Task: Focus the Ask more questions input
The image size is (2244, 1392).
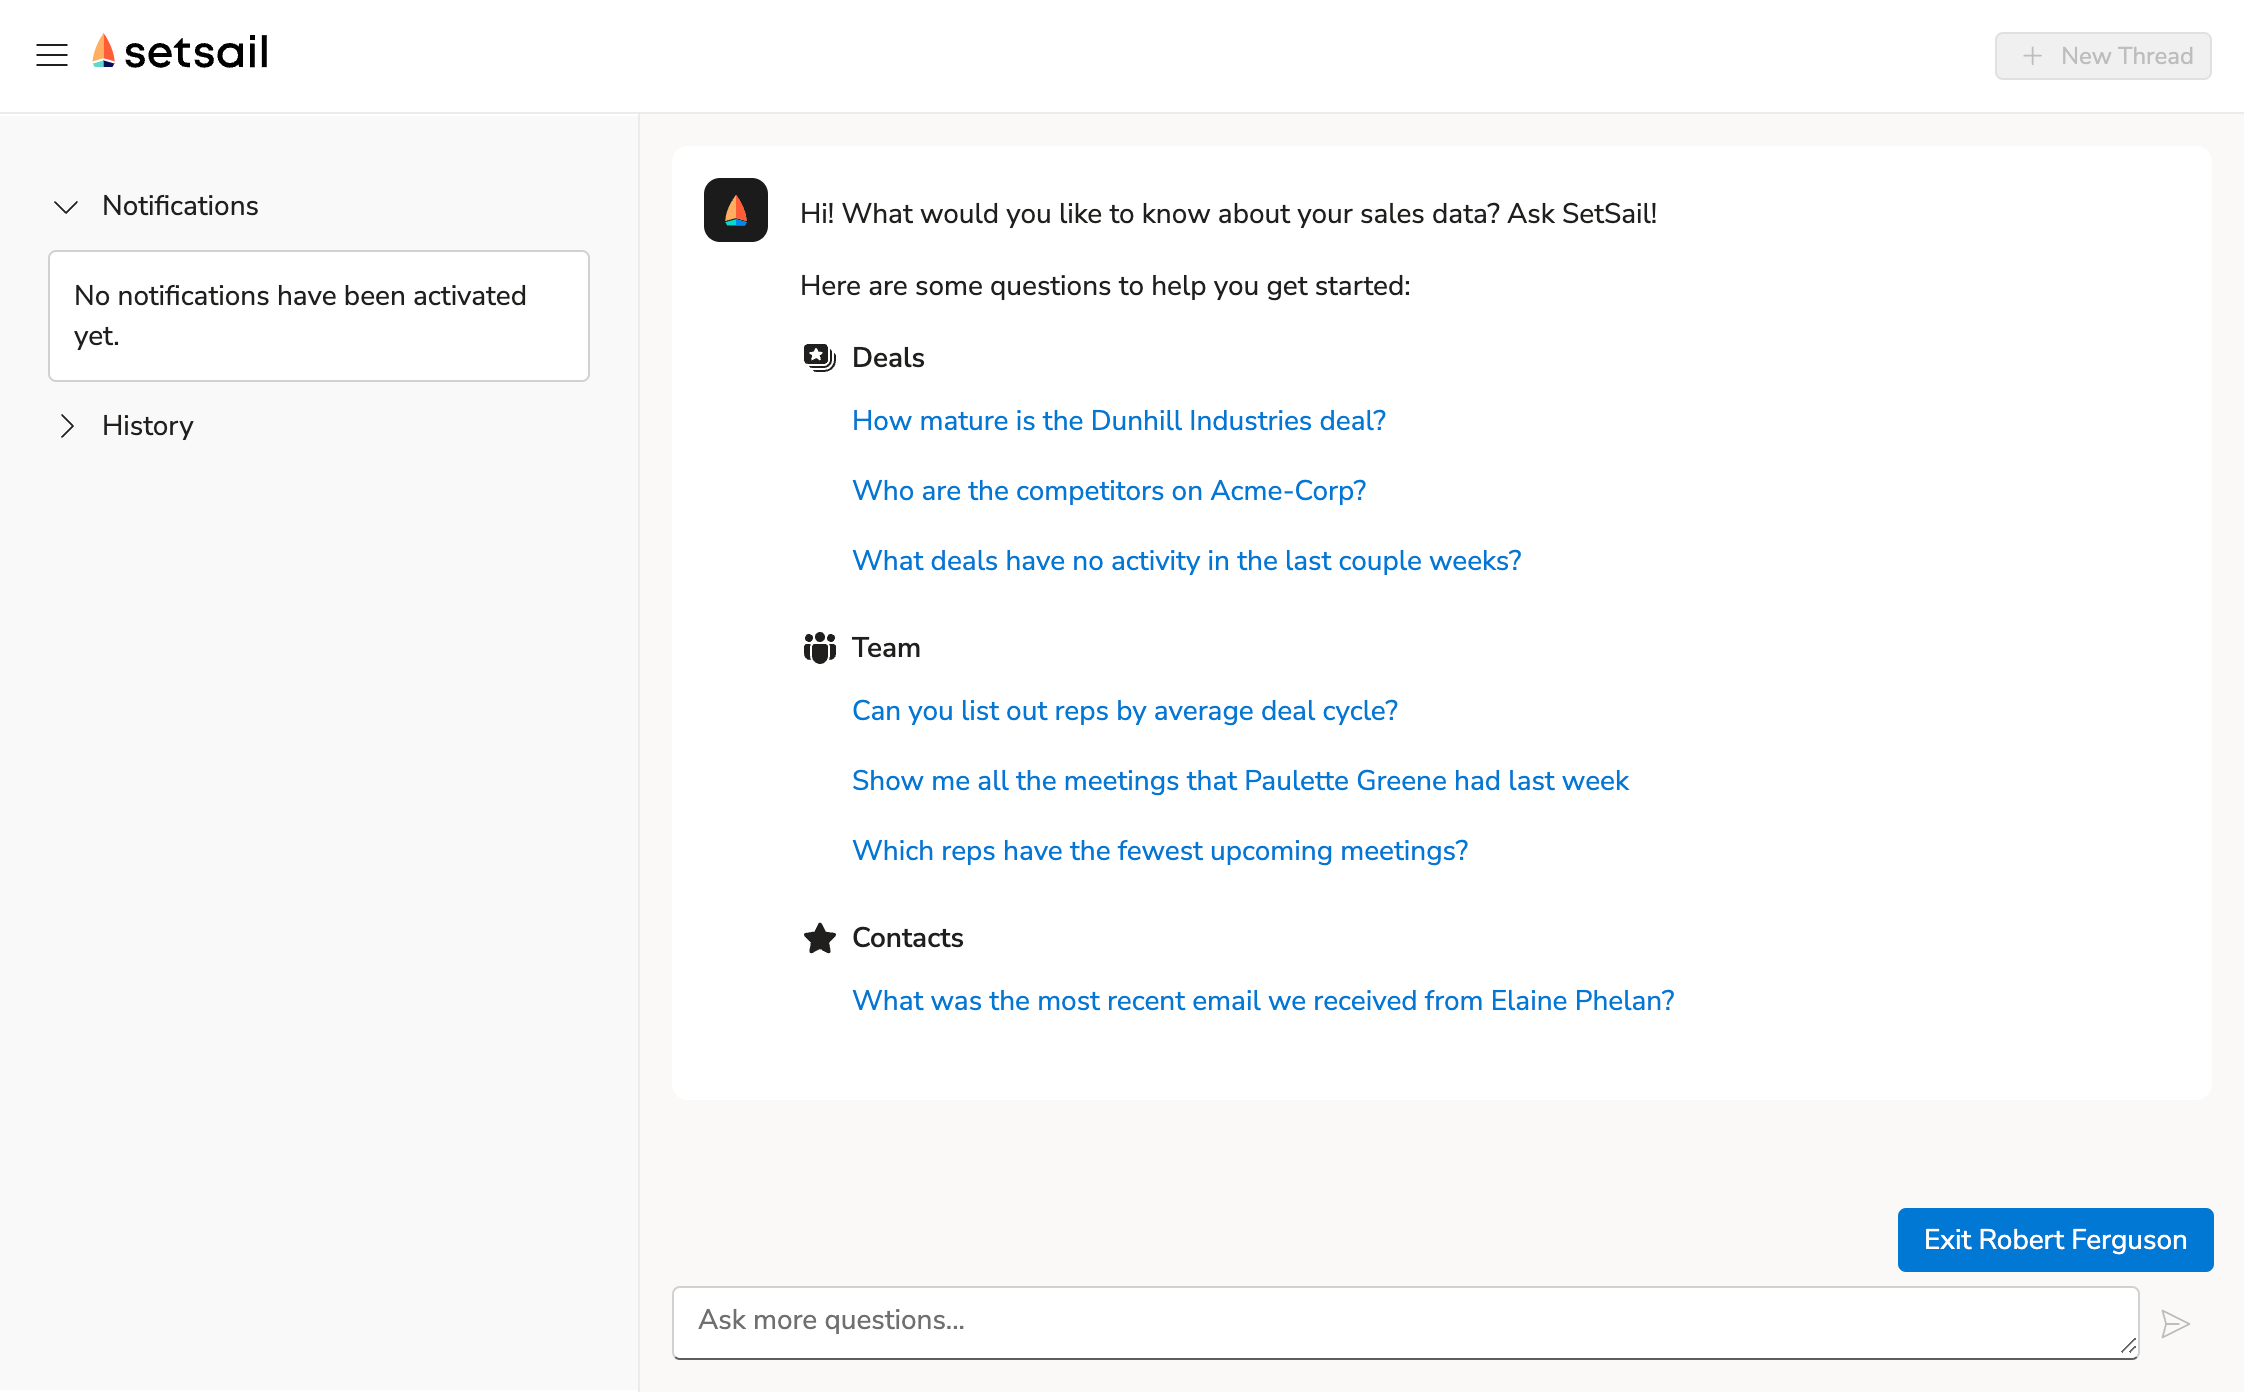Action: pos(1405,1322)
